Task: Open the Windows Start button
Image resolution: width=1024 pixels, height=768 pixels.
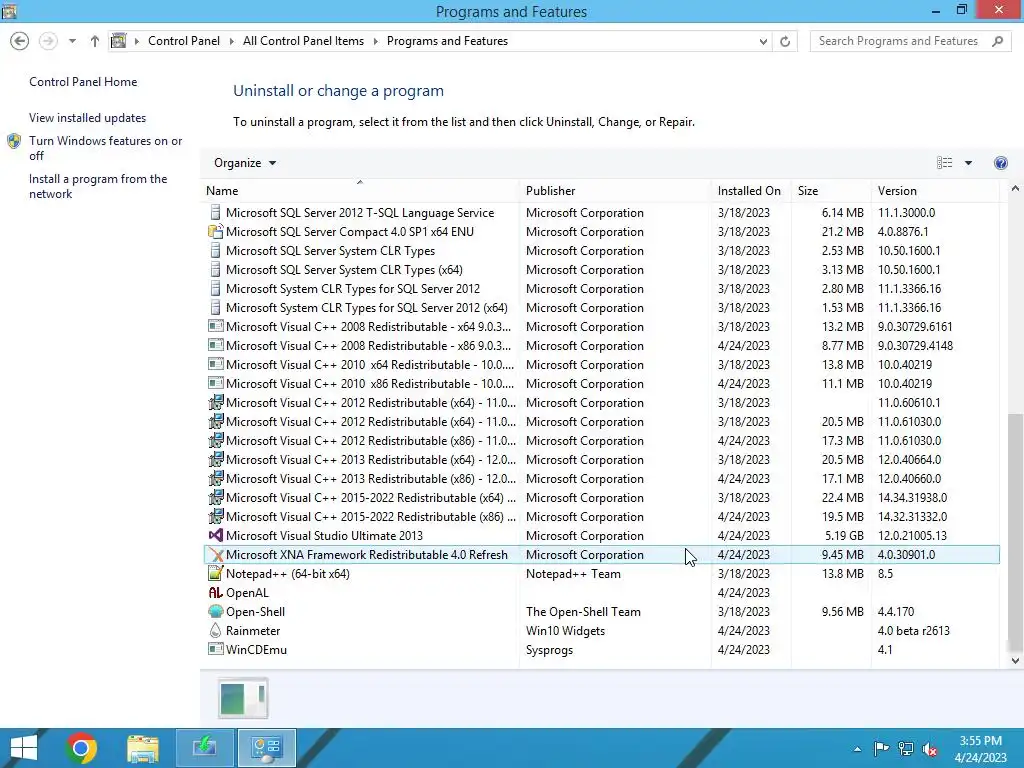Action: (24, 748)
